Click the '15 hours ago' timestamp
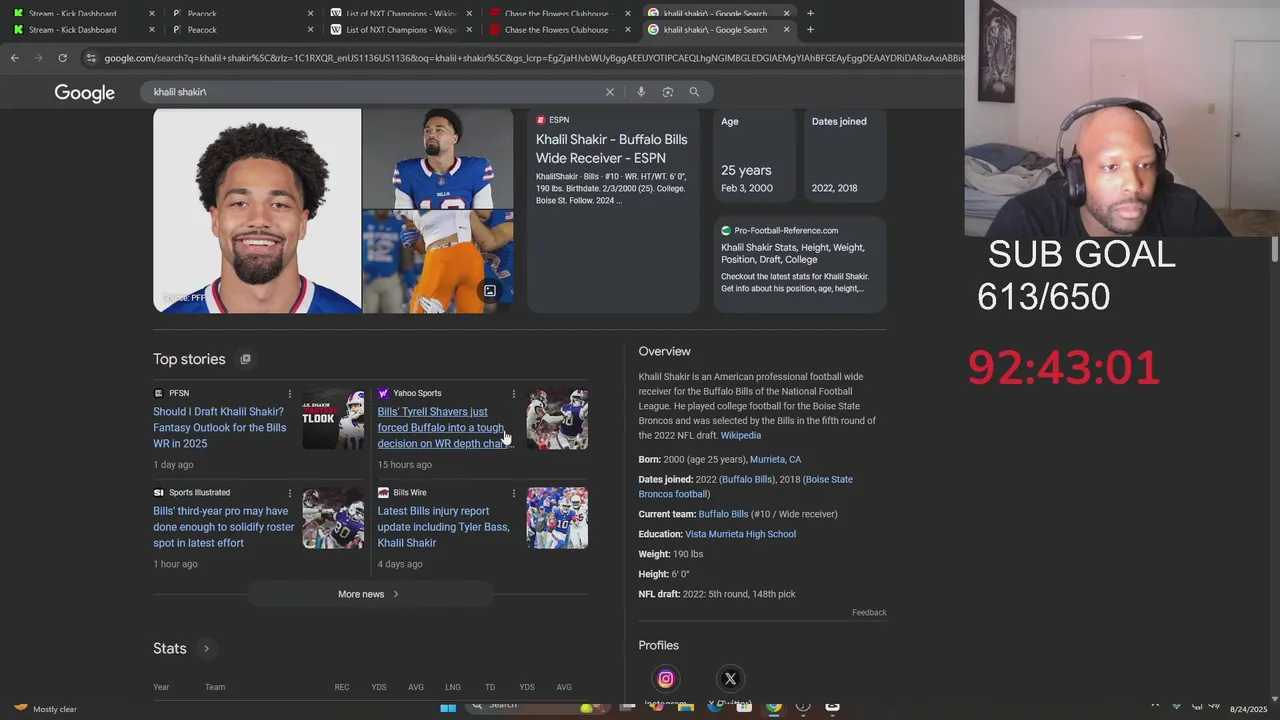The height and width of the screenshot is (720, 1280). pyautogui.click(x=404, y=465)
